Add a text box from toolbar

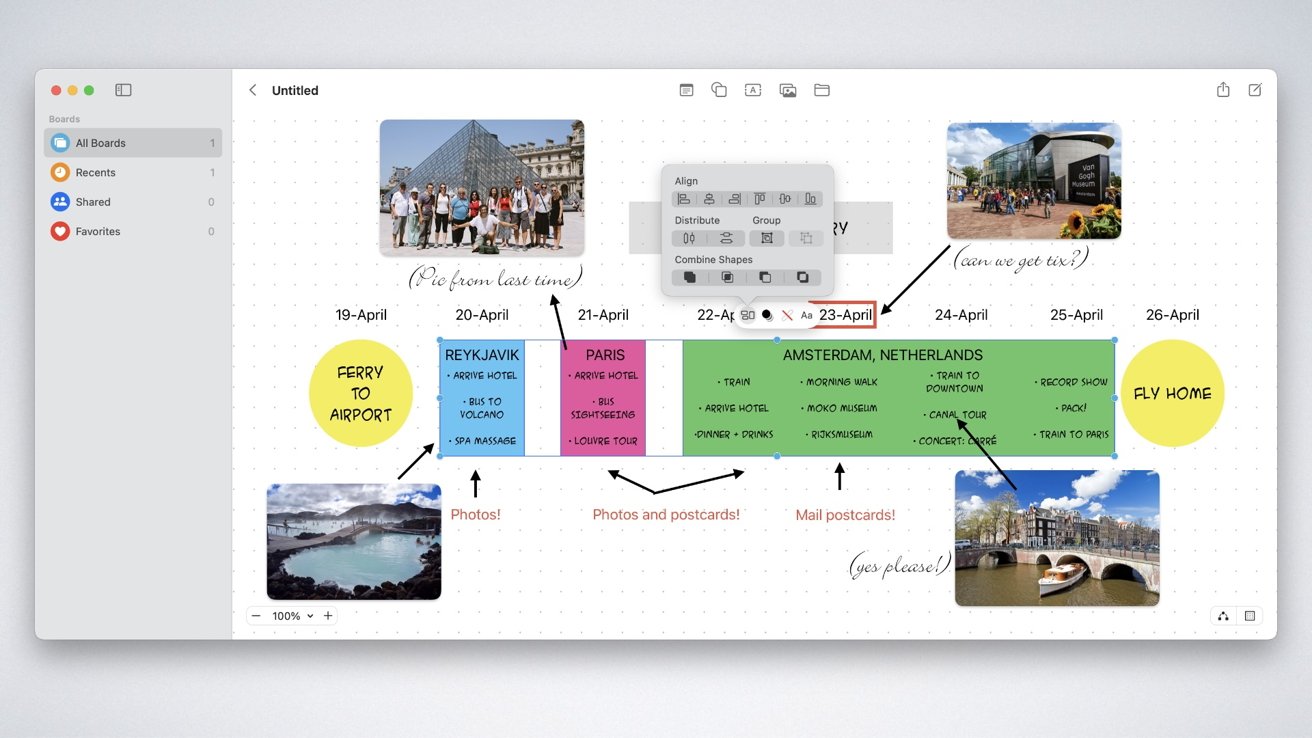coord(753,90)
